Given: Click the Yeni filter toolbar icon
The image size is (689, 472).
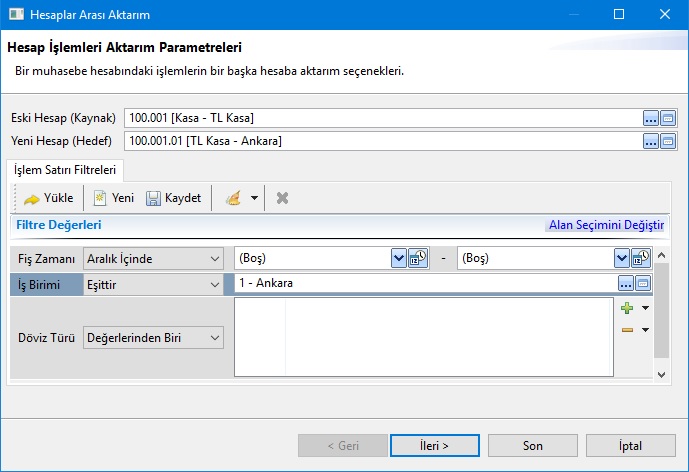Looking at the screenshot, I should coord(113,198).
